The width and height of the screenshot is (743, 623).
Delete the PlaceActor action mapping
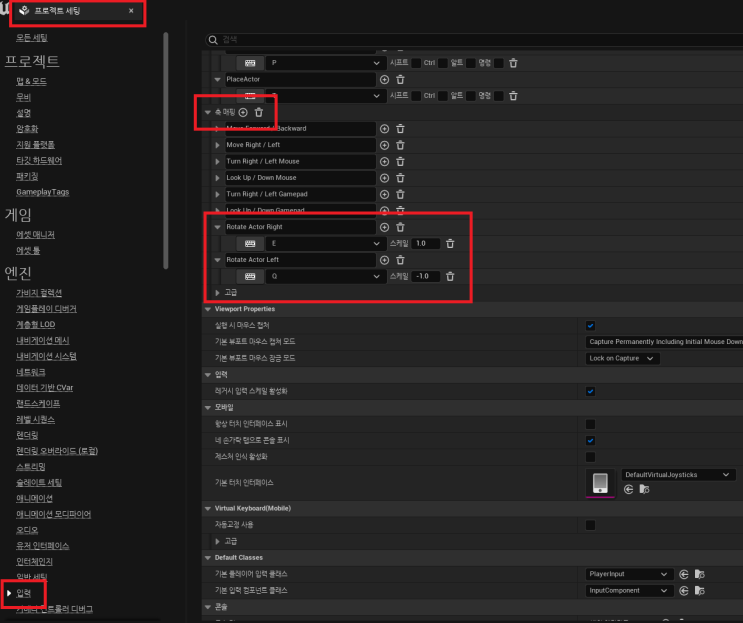click(400, 80)
